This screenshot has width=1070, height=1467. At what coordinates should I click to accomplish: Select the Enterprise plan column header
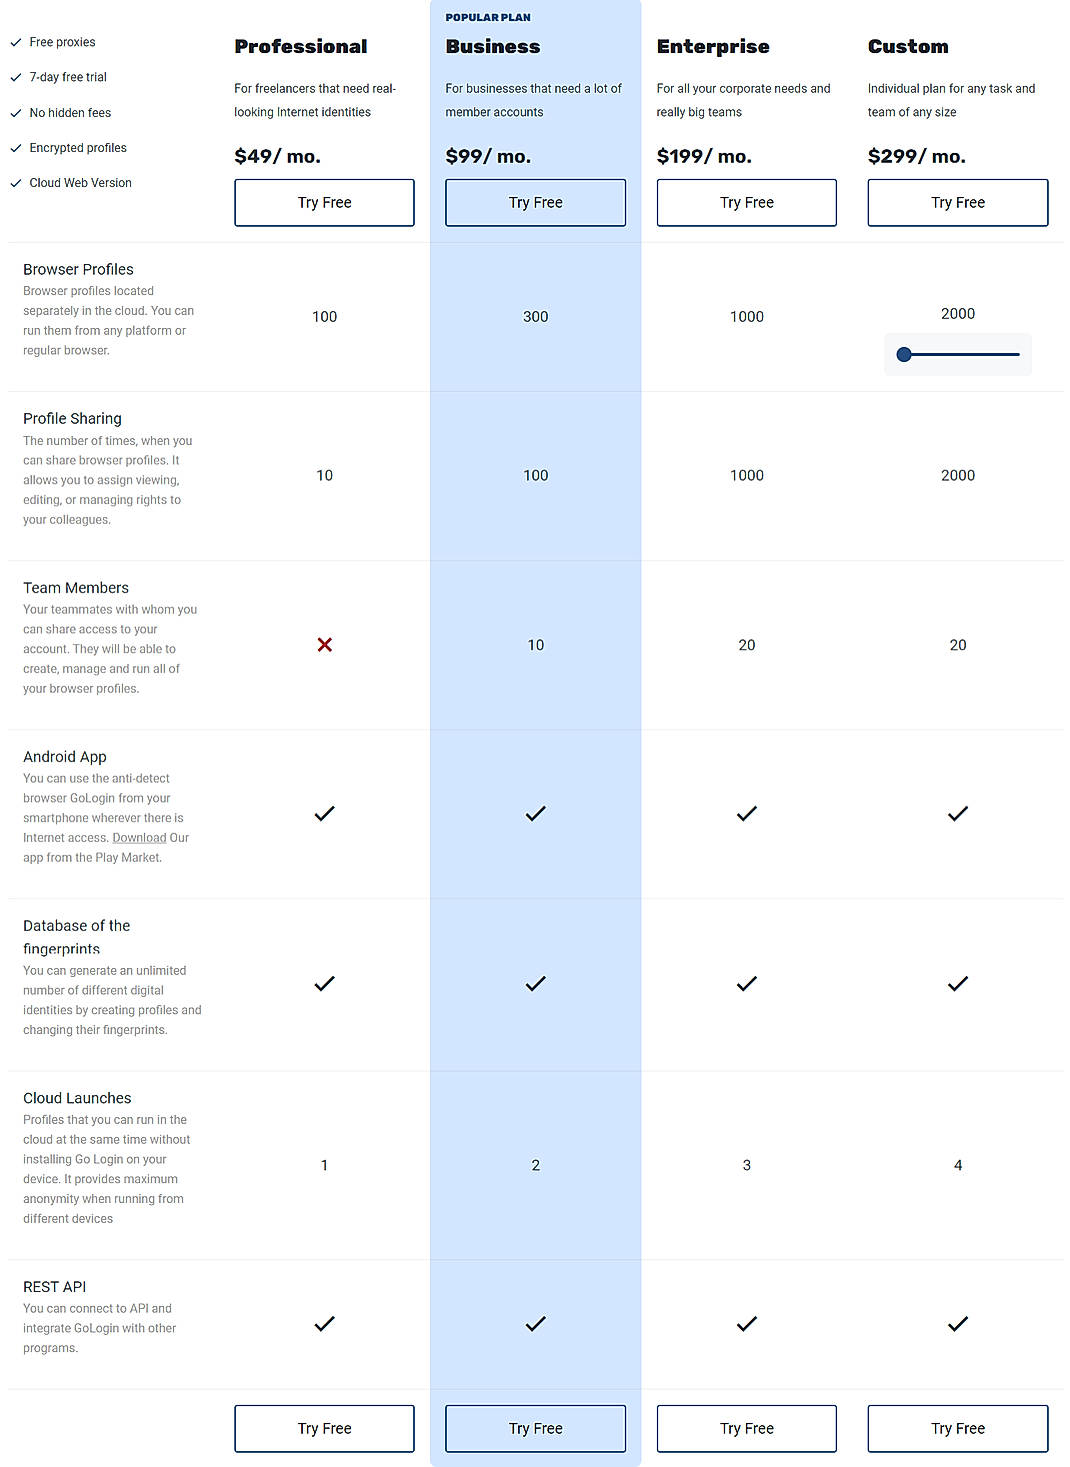pyautogui.click(x=713, y=46)
